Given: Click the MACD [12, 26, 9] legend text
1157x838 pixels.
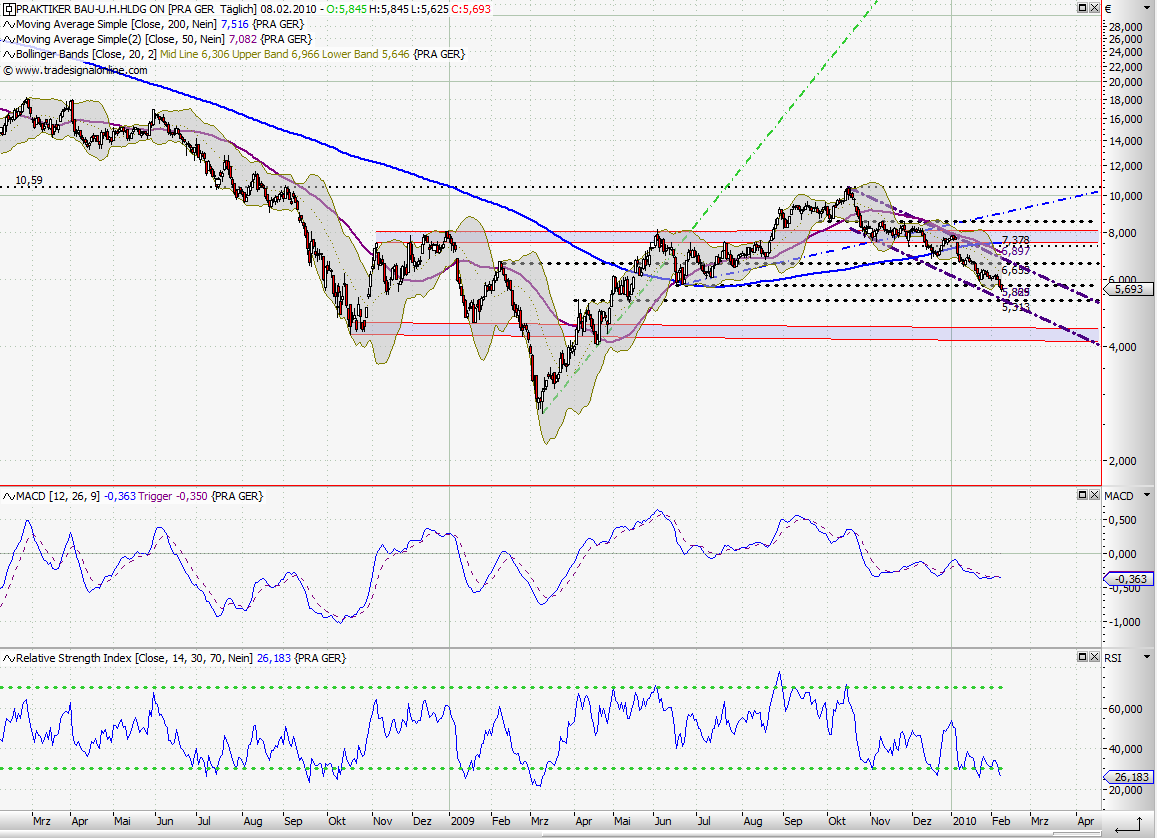Looking at the screenshot, I should click(58, 496).
